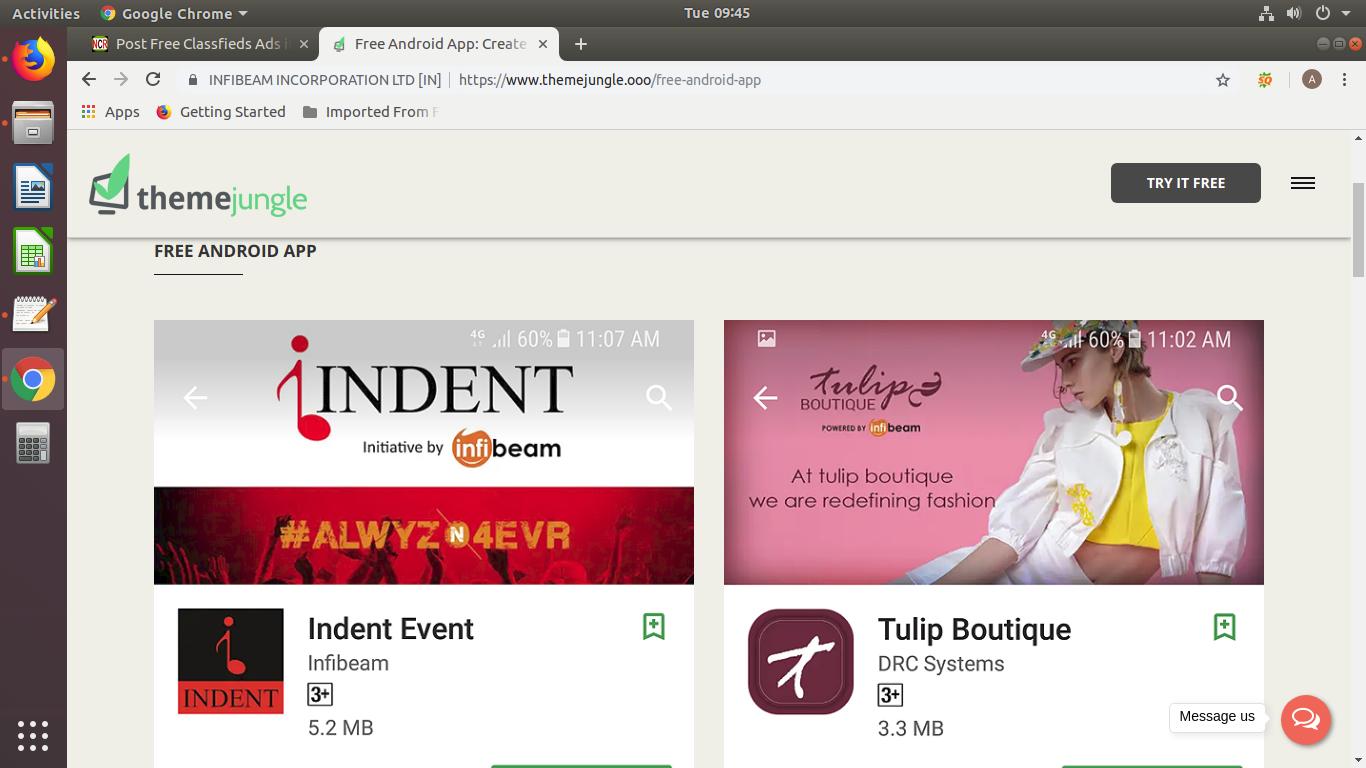Click the search icon on Indent banner
This screenshot has height=768, width=1366.
[658, 398]
